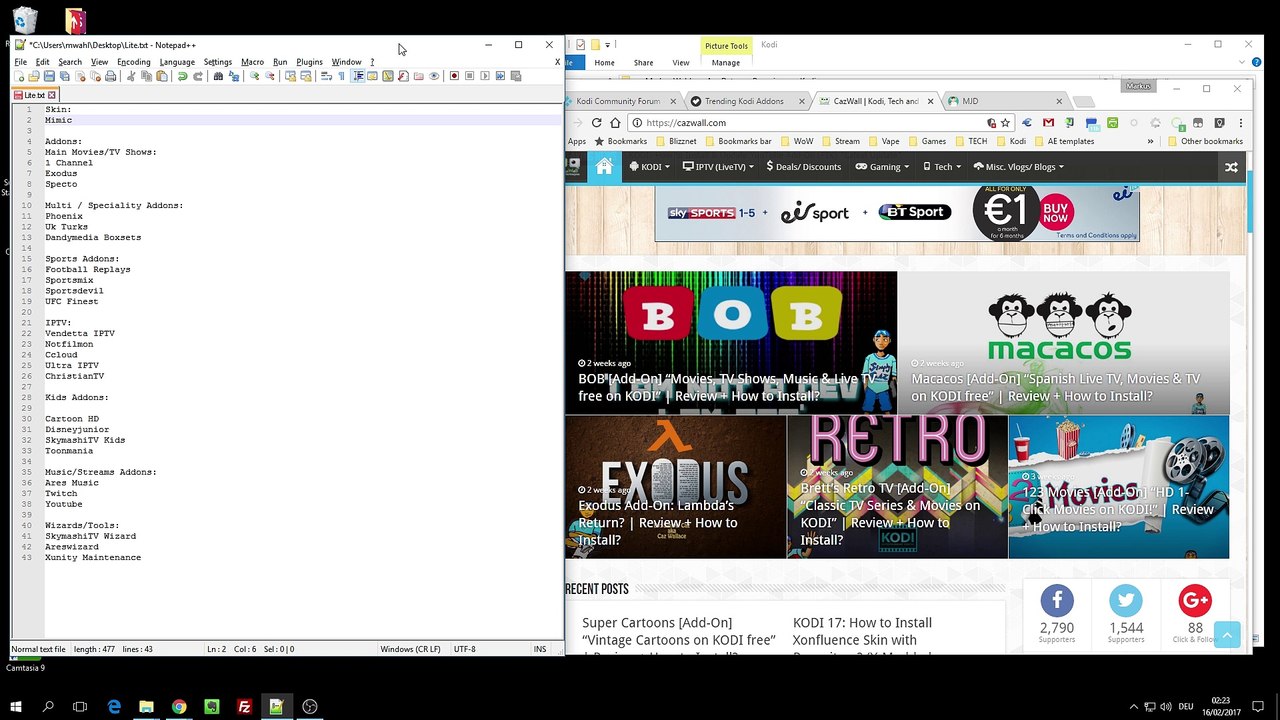Image resolution: width=1280 pixels, height=720 pixels.
Task: Open the Encoding menu in Notepad++
Action: [x=133, y=62]
